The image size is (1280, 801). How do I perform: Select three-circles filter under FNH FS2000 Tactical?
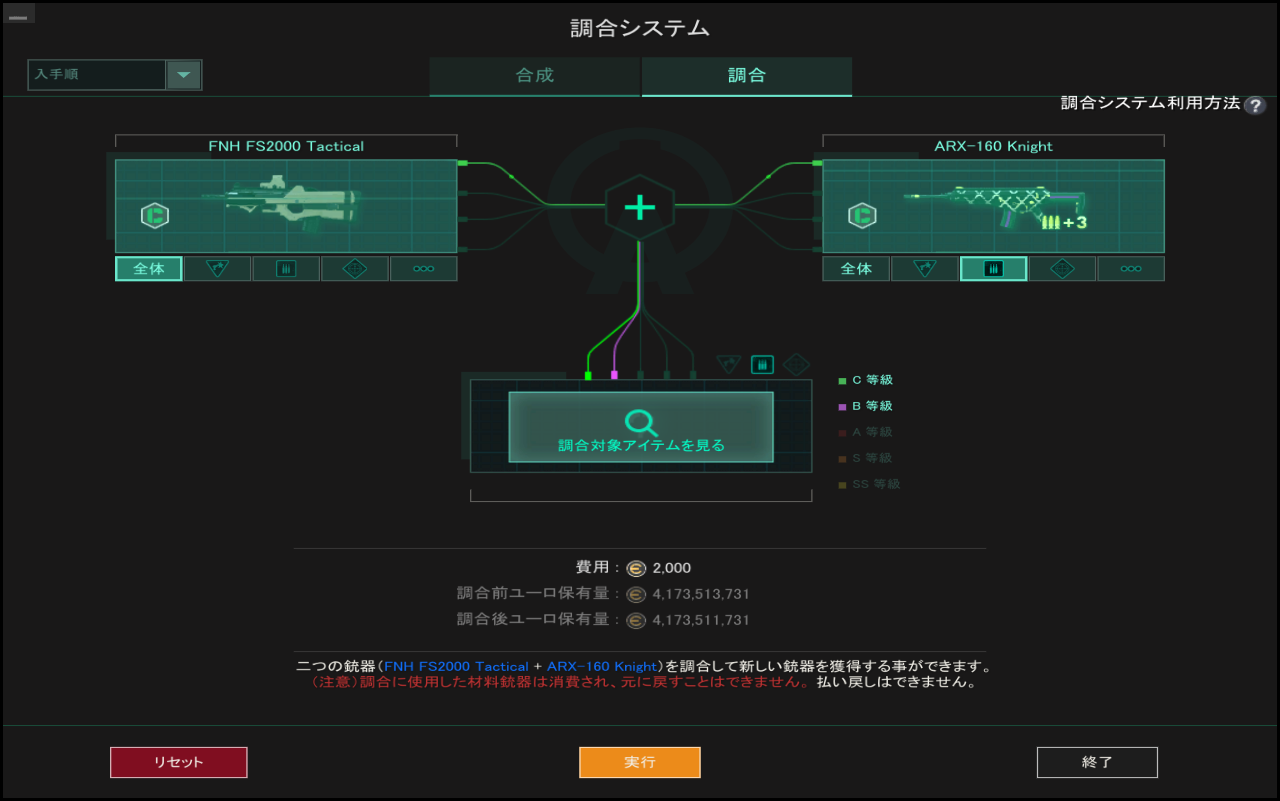(423, 269)
